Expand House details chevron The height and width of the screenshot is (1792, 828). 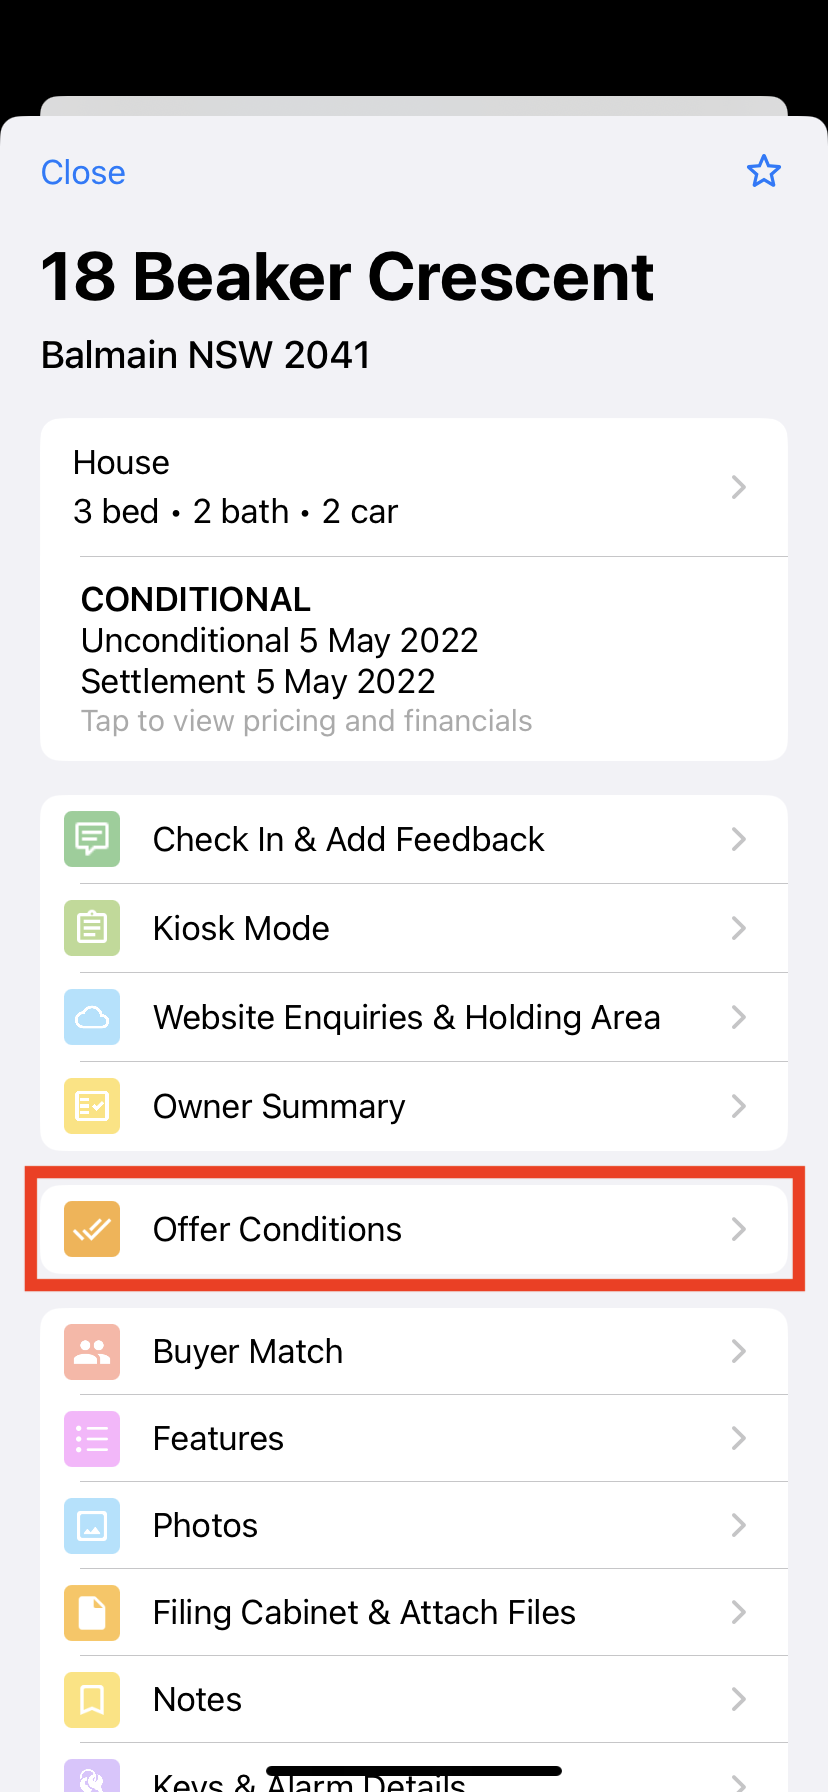pos(739,487)
